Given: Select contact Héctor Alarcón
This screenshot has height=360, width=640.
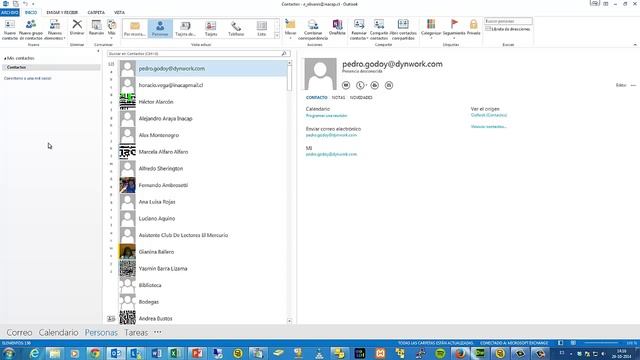Looking at the screenshot, I should point(203,102).
